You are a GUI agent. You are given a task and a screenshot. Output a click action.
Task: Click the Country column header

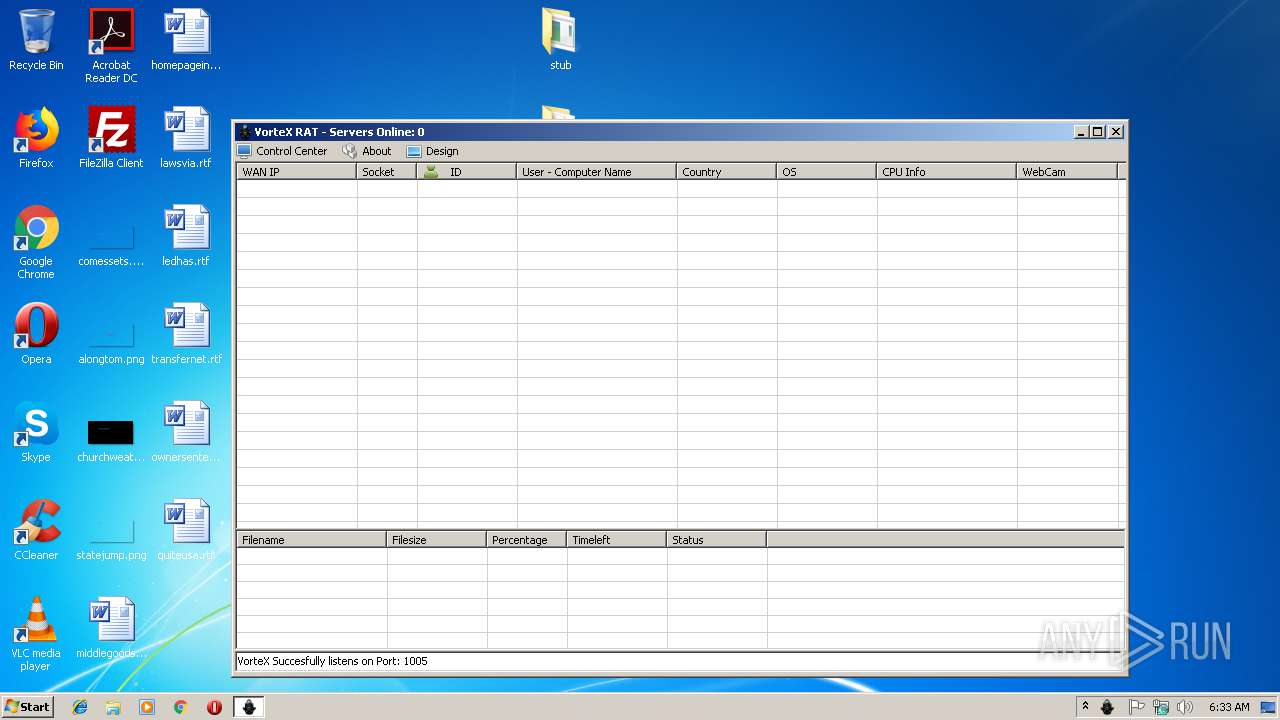click(727, 172)
